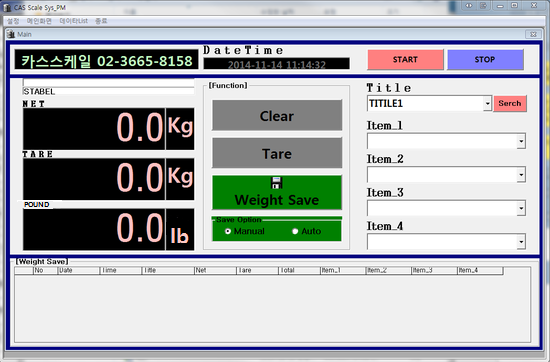Click the Item_4 column header in table
This screenshot has width=550, height=362.
pyautogui.click(x=480, y=270)
